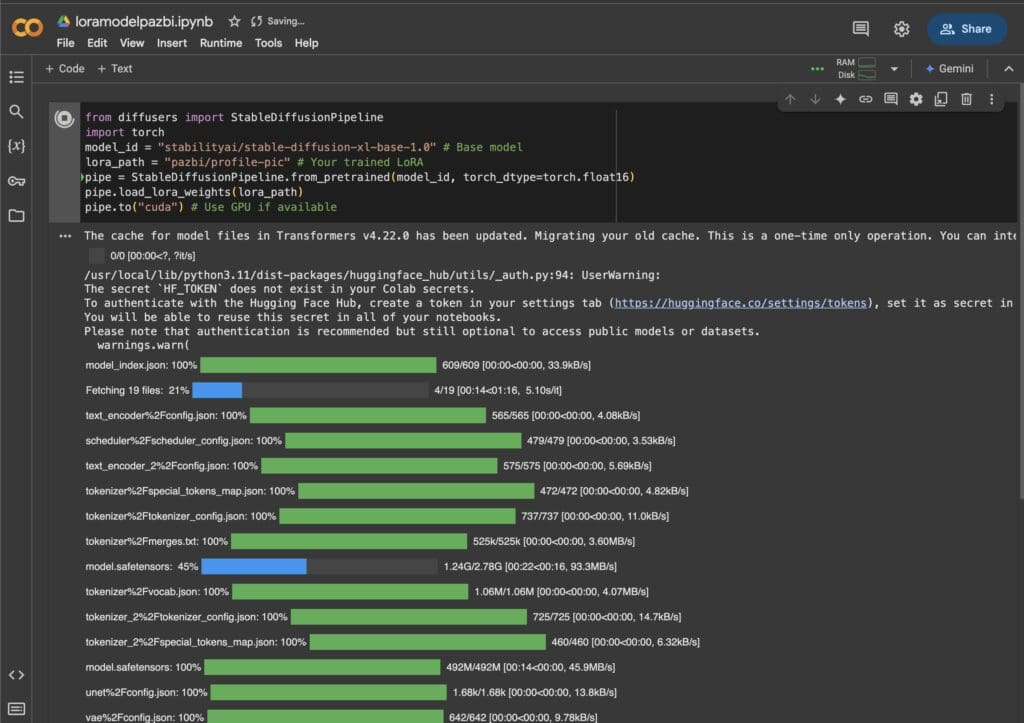Collapse the header with chevron
Viewport: 1024px width, 723px height.
pos(1008,69)
